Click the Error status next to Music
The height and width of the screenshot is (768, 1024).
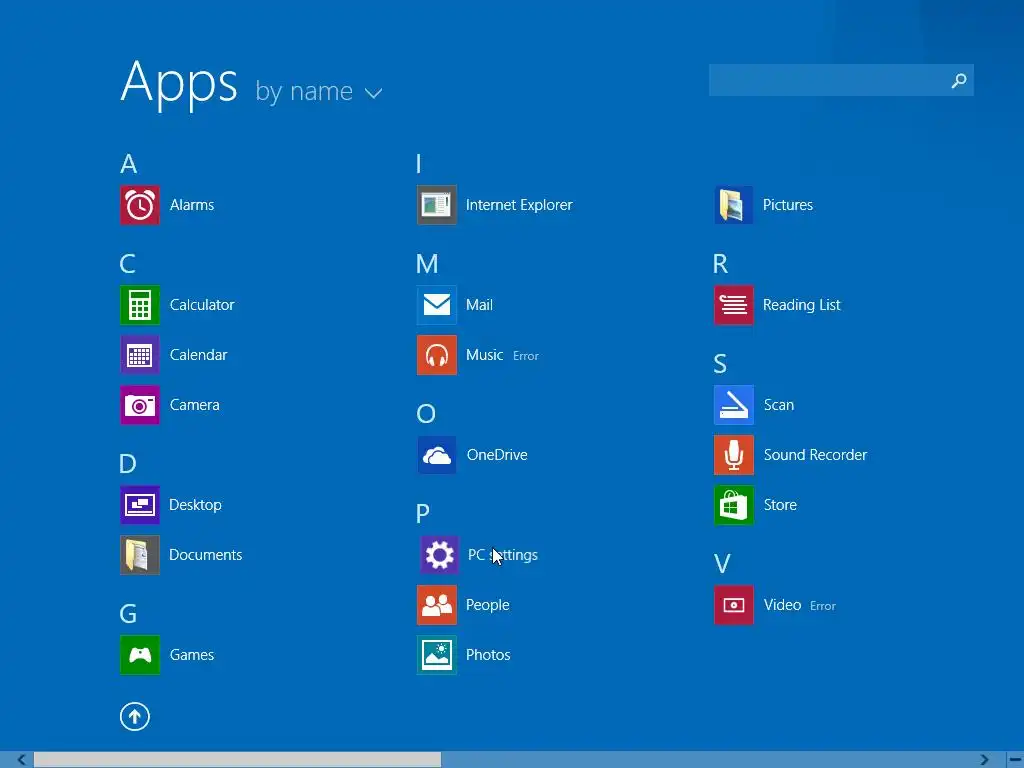(526, 356)
